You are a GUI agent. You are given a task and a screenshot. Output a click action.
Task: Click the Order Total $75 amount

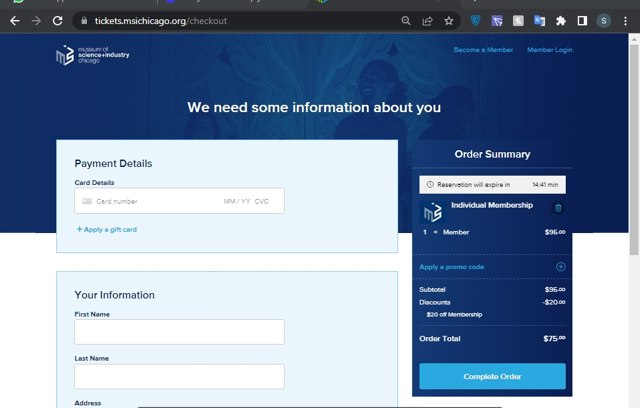[x=554, y=338]
